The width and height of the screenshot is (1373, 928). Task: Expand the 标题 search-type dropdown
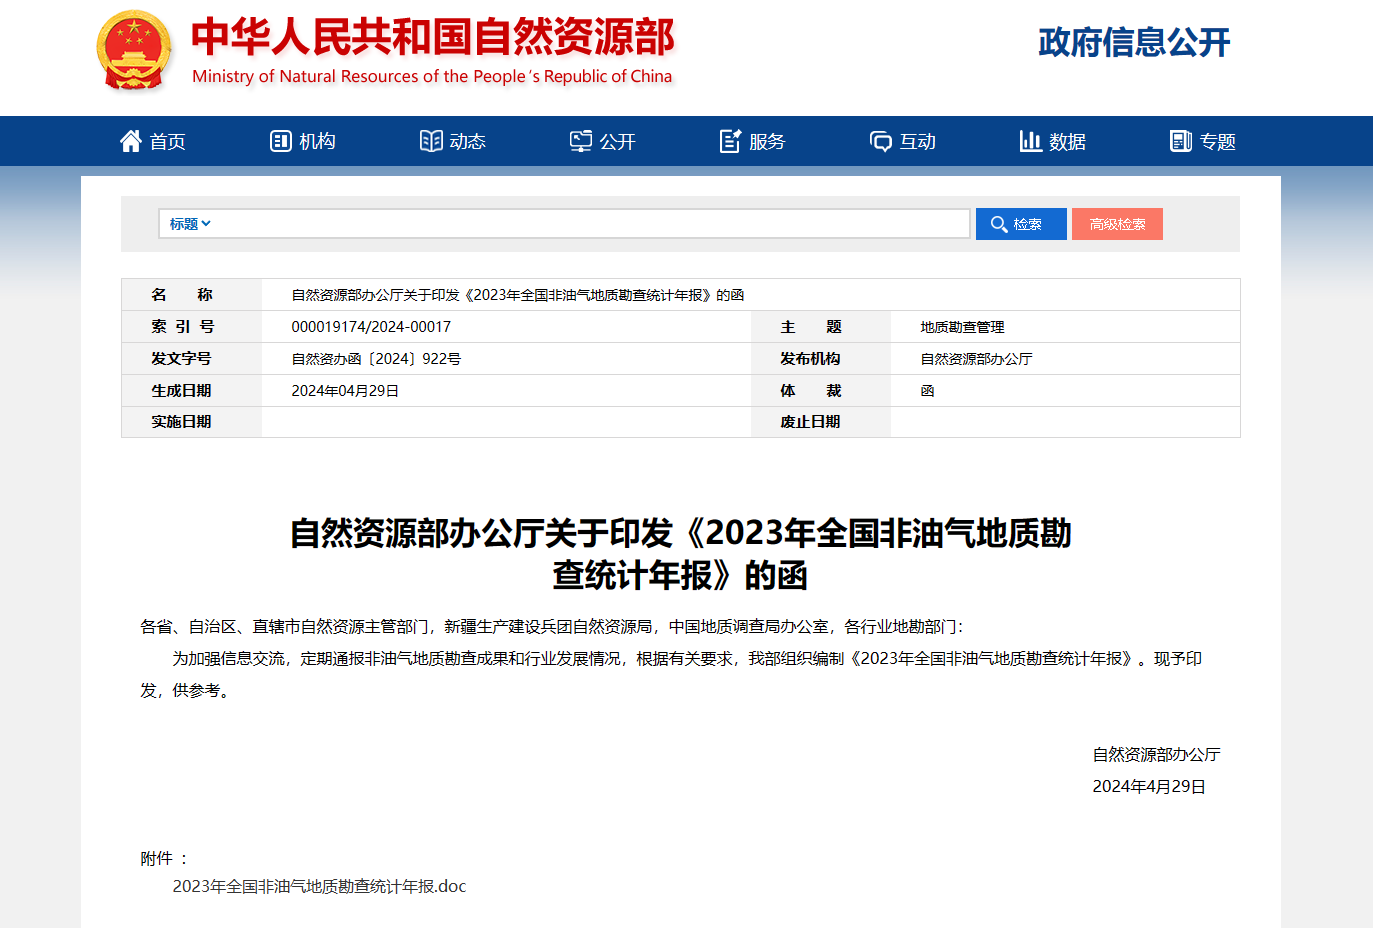[x=190, y=224]
